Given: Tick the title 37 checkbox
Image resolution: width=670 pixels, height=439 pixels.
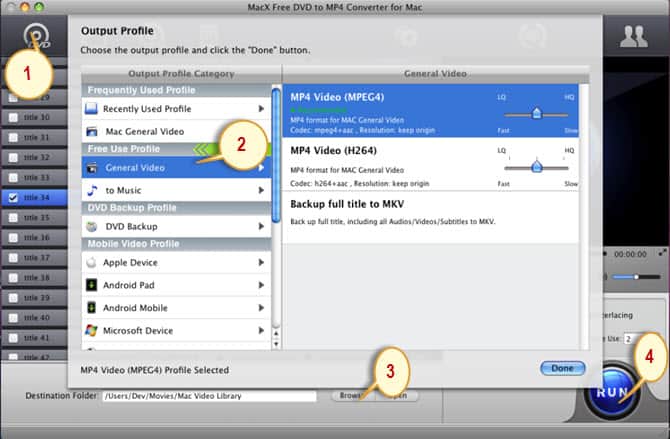Looking at the screenshot, I should [13, 258].
